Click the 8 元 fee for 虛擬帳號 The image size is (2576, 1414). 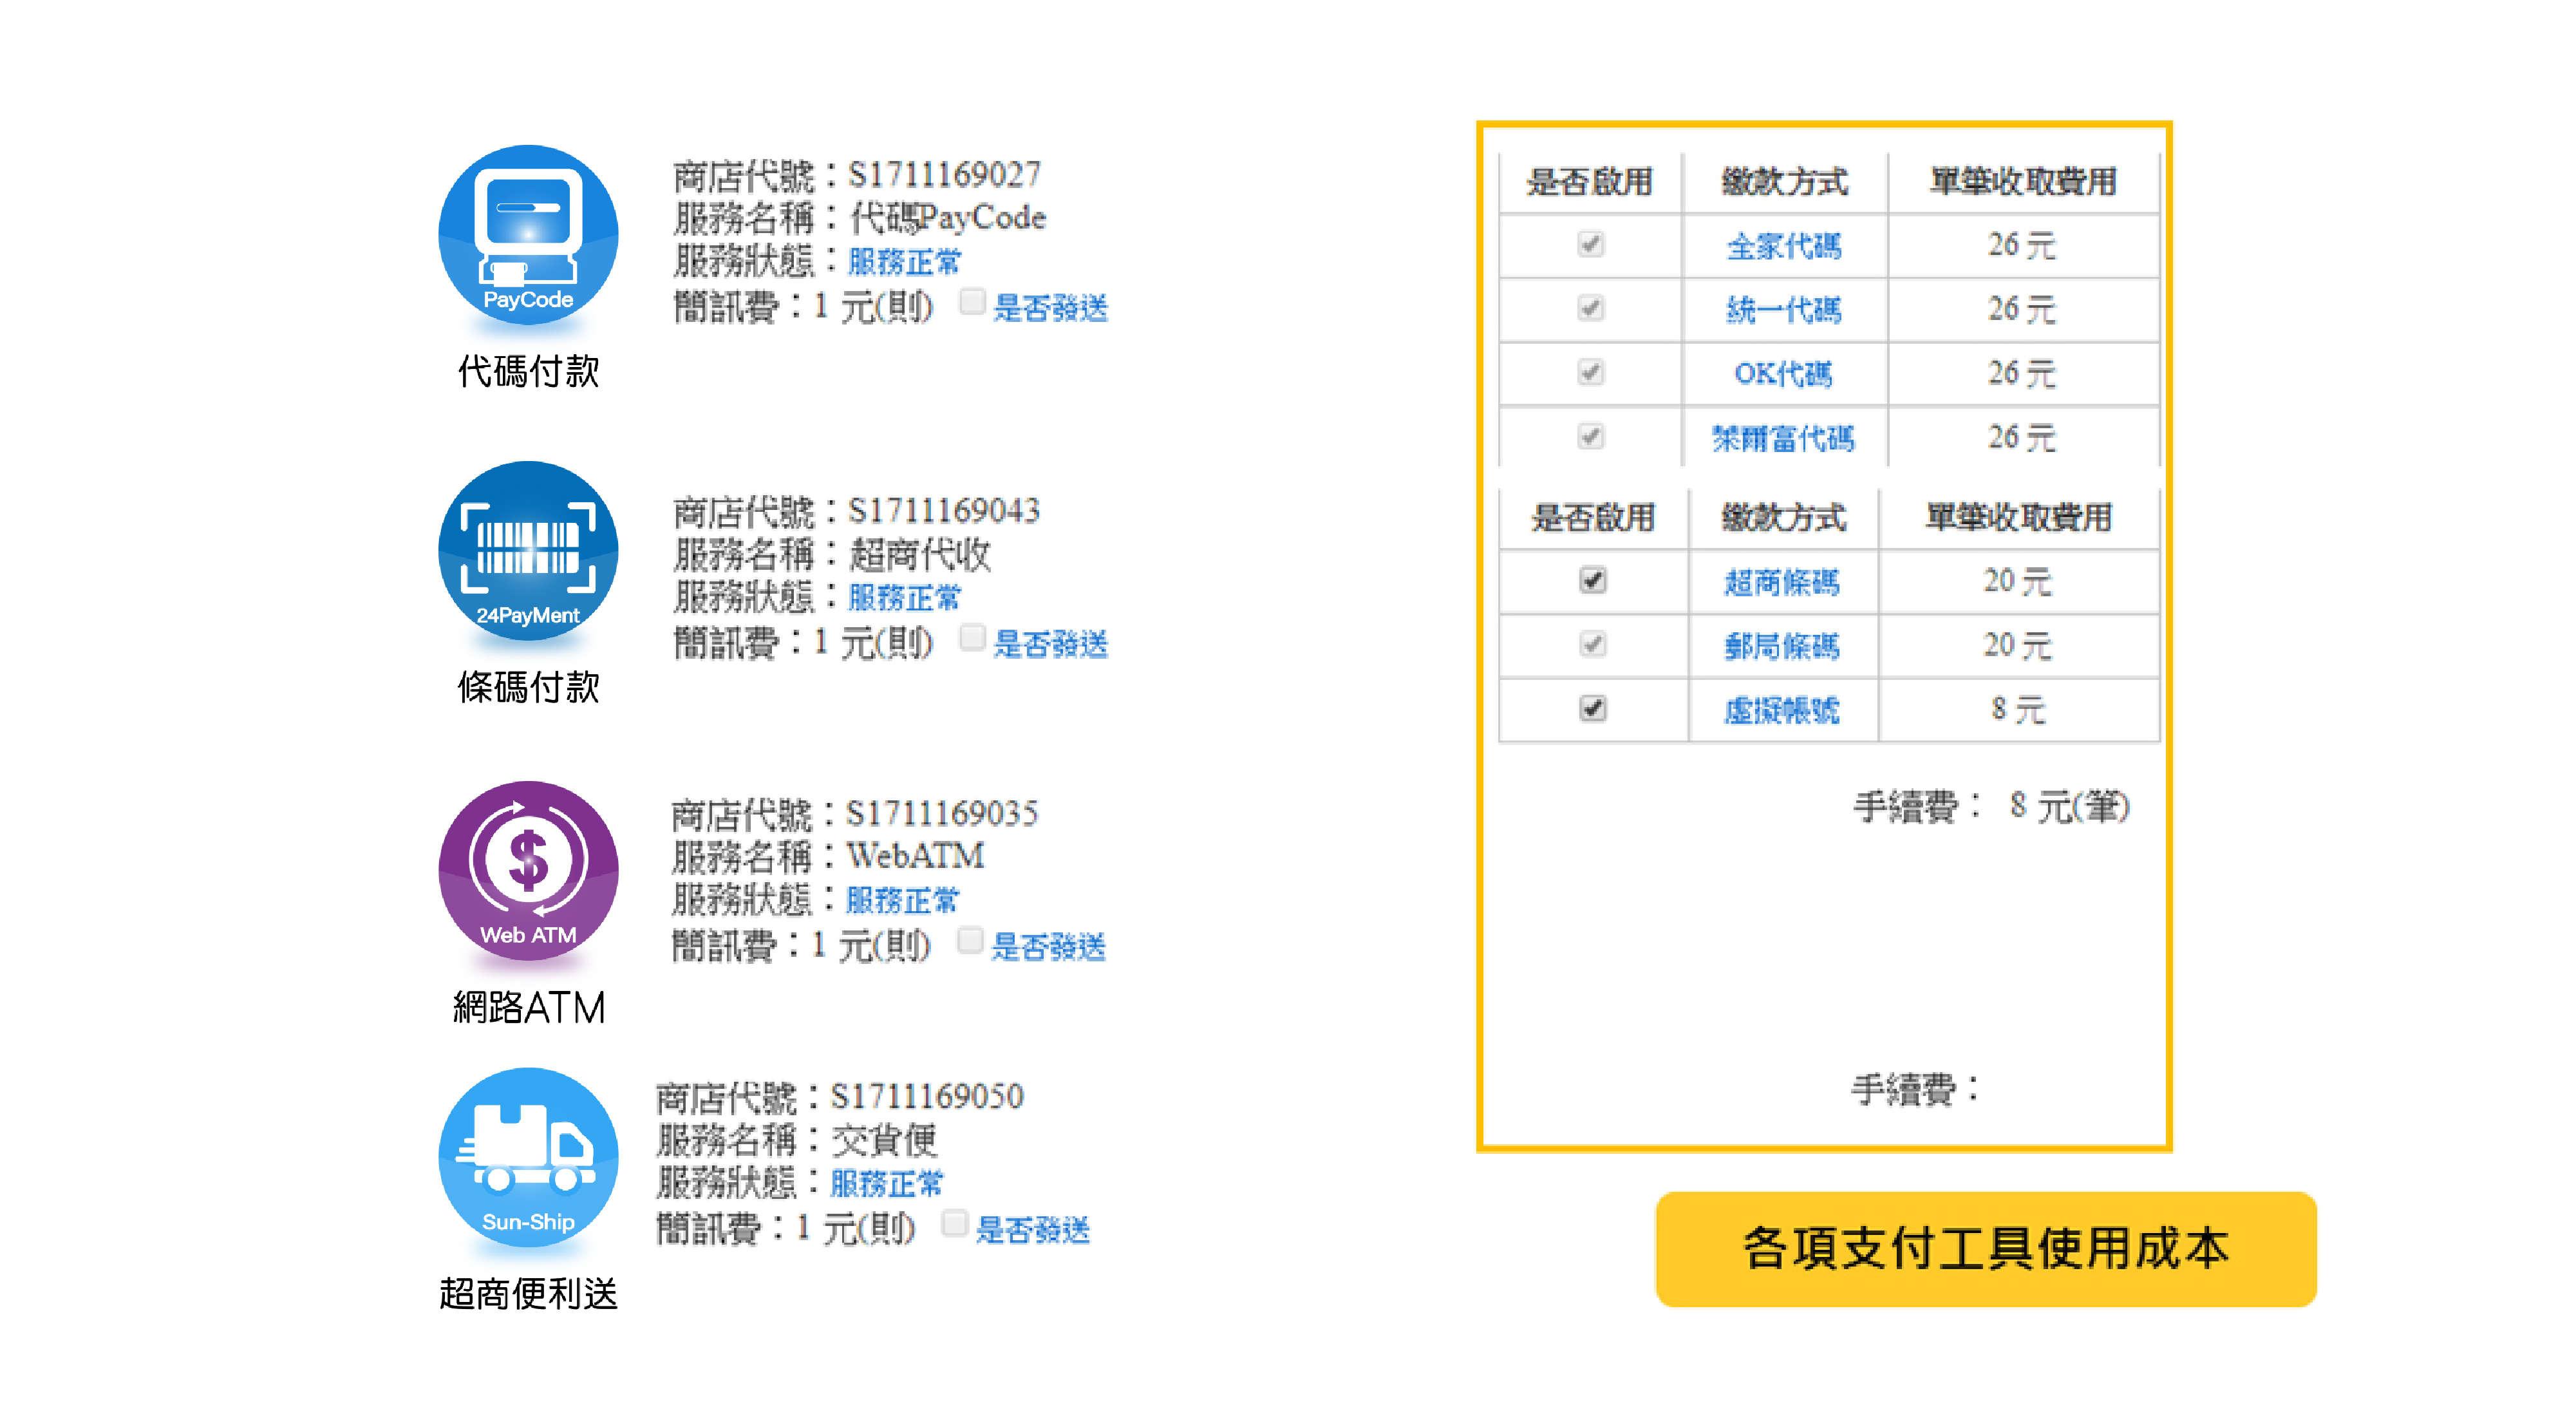[x=2017, y=709]
